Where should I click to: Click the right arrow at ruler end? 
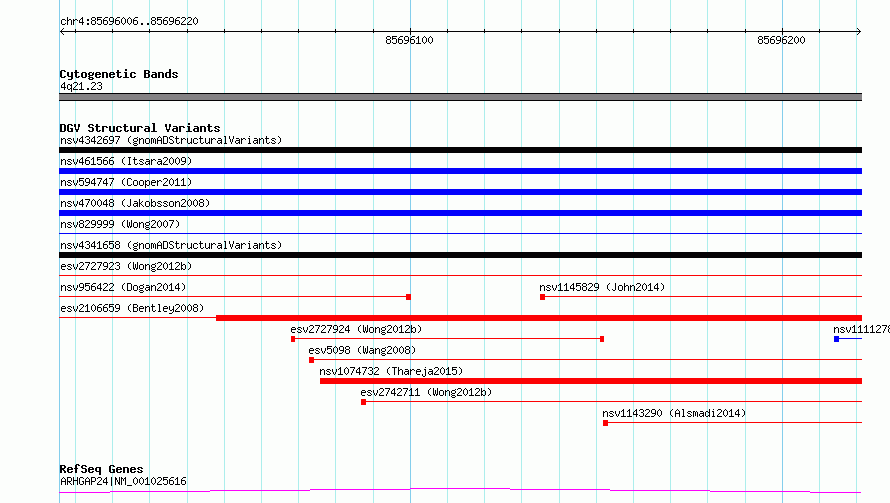859,31
